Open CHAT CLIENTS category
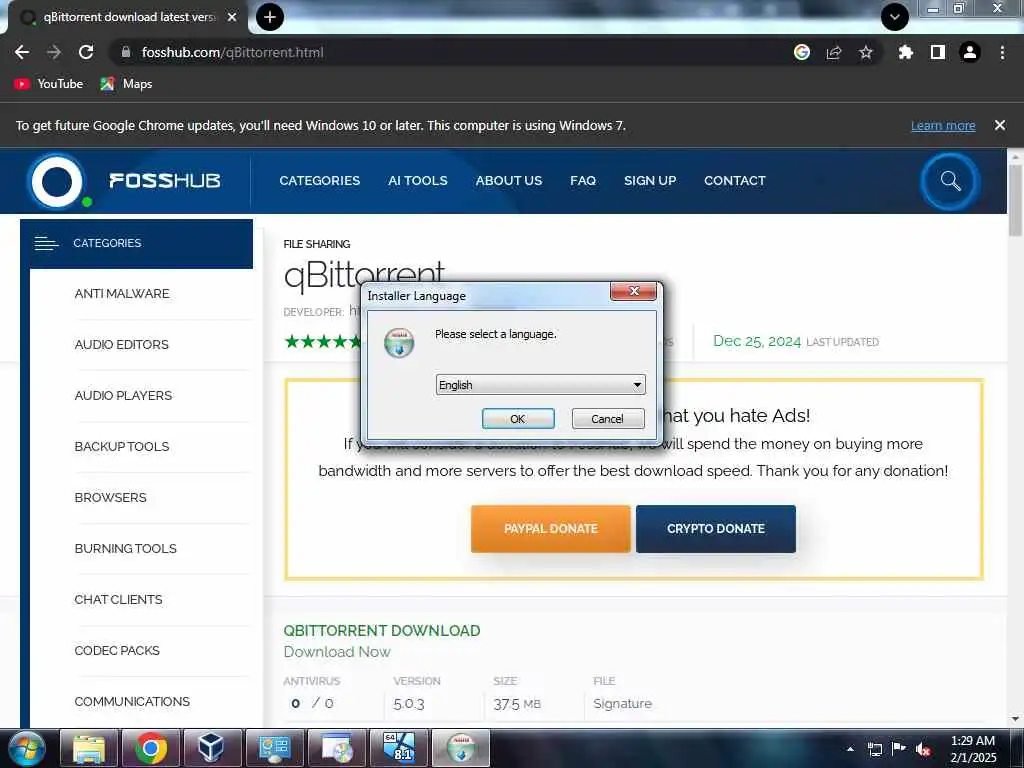Image resolution: width=1024 pixels, height=768 pixels. pyautogui.click(x=118, y=600)
